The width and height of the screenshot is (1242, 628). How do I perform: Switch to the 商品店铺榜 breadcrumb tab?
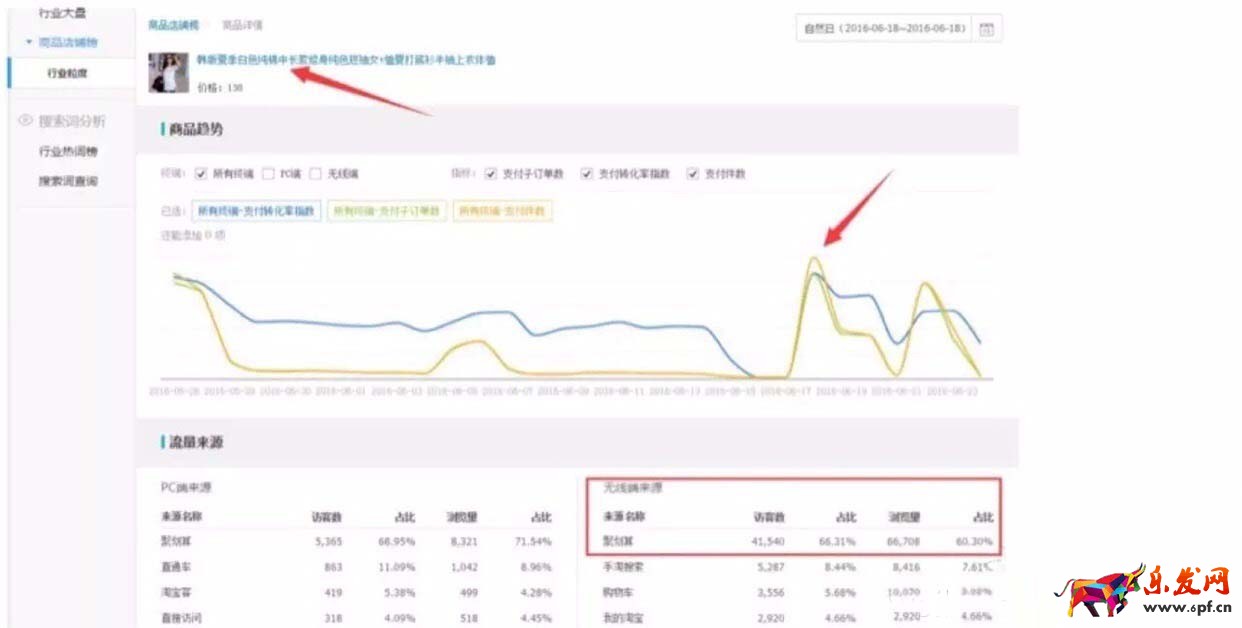click(x=173, y=24)
